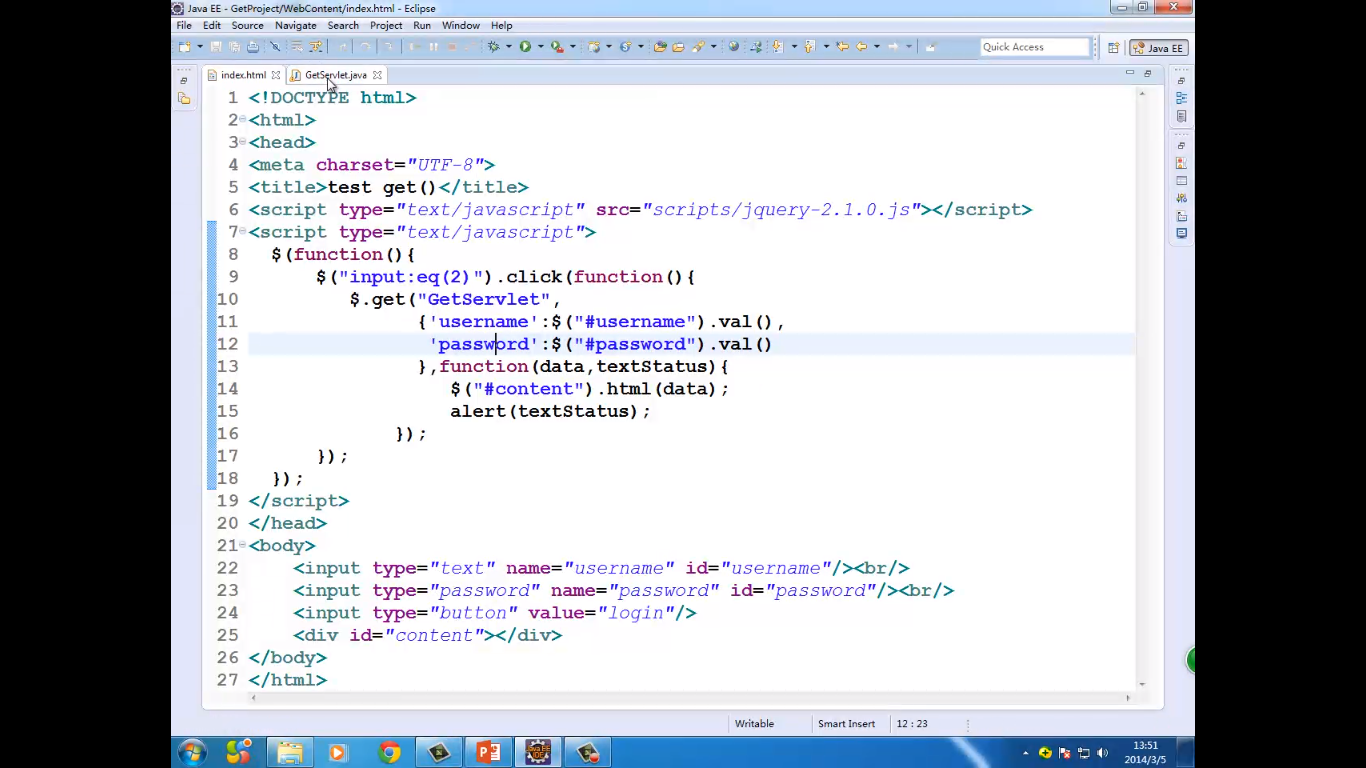Screen dimensions: 1366x768
Task: Click the Open Perspective icon
Action: click(1113, 47)
